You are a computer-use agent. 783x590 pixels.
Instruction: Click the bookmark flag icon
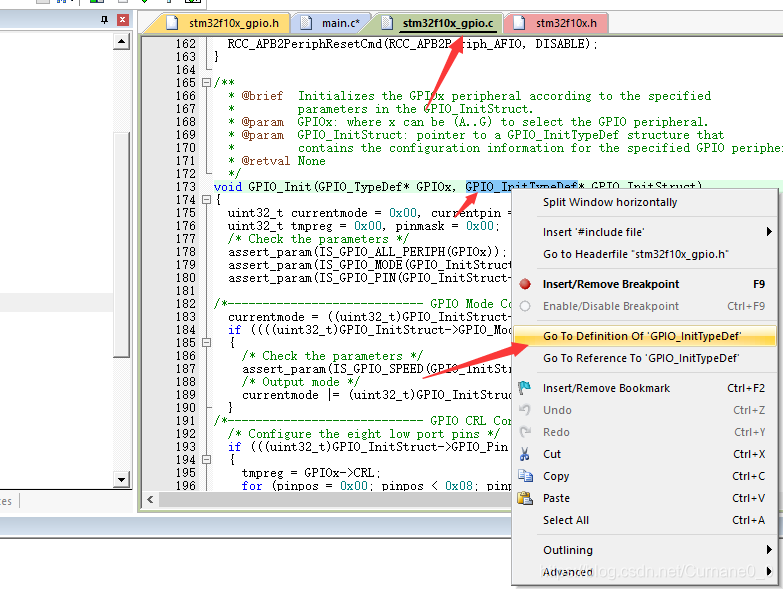pyautogui.click(x=524, y=387)
